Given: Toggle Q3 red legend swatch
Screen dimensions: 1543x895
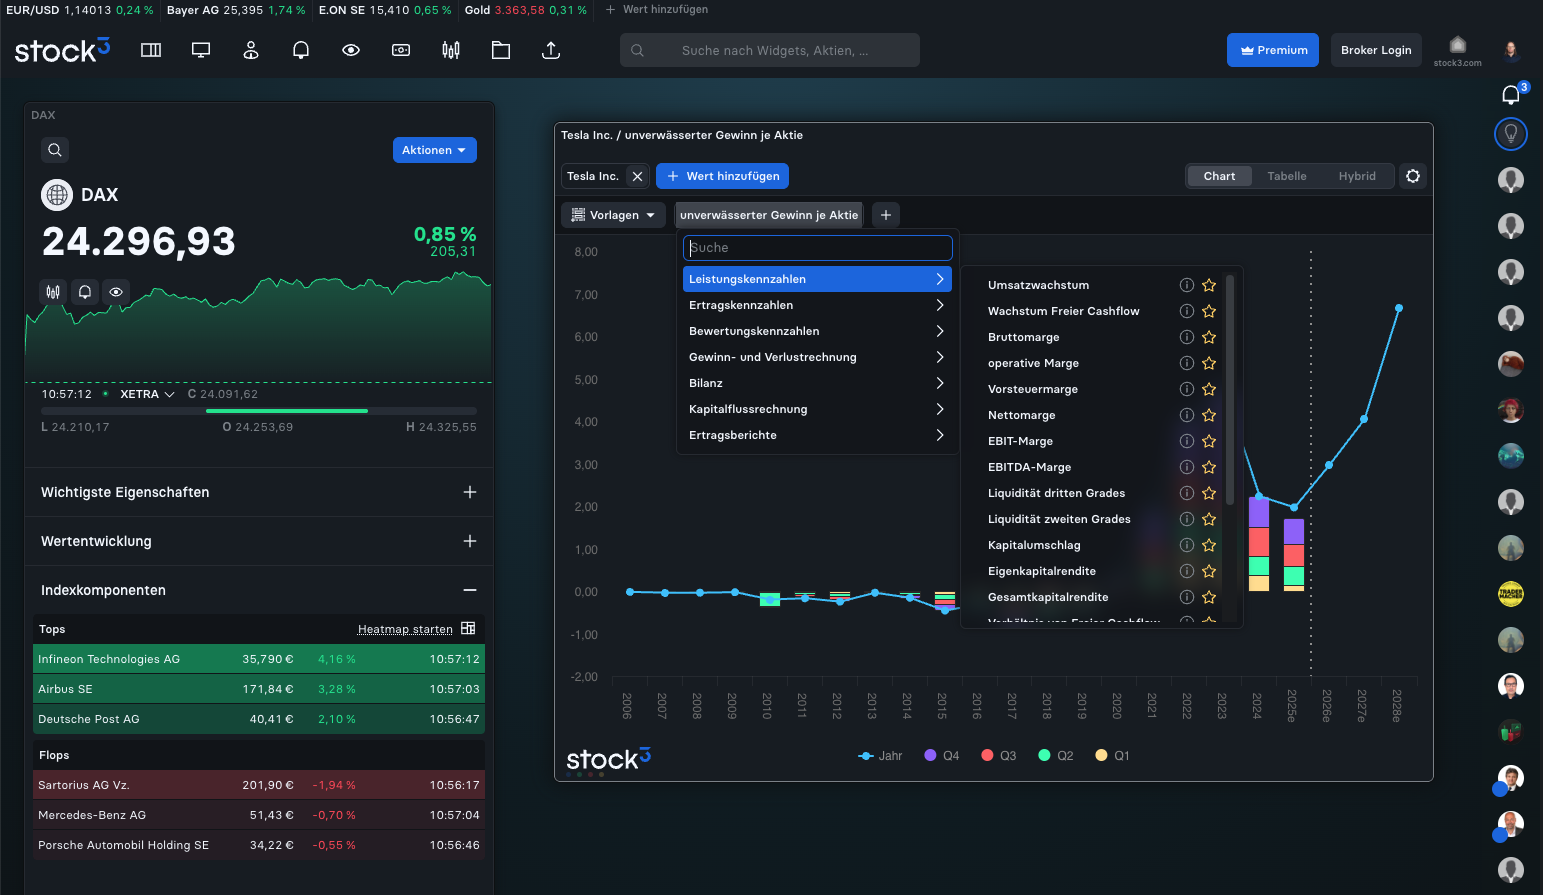Looking at the screenshot, I should [987, 755].
